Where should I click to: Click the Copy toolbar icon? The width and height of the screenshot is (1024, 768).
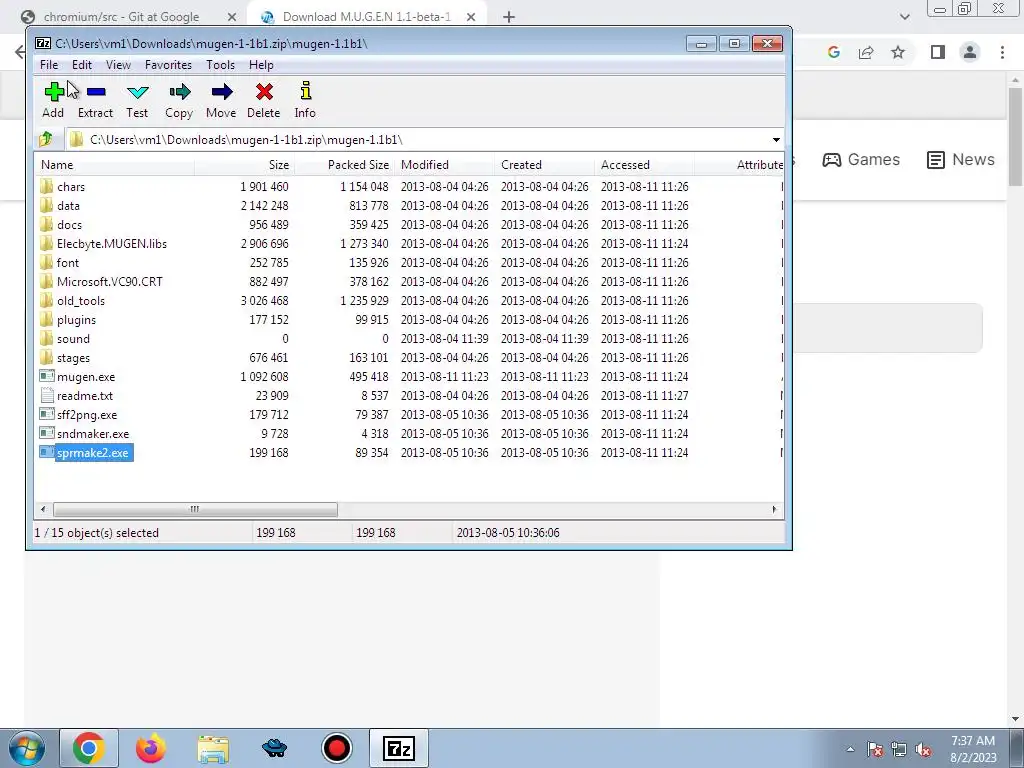179,91
